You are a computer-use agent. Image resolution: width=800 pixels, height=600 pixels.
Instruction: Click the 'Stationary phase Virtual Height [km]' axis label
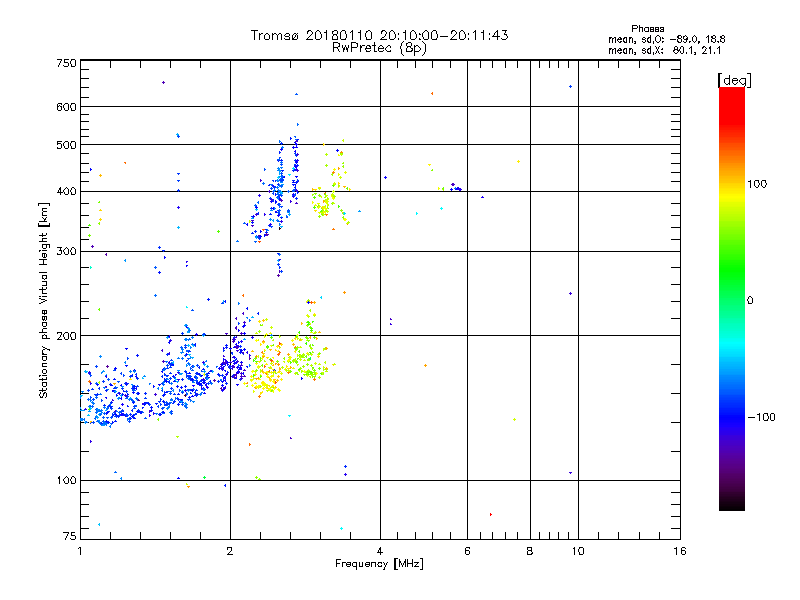[x=44, y=300]
